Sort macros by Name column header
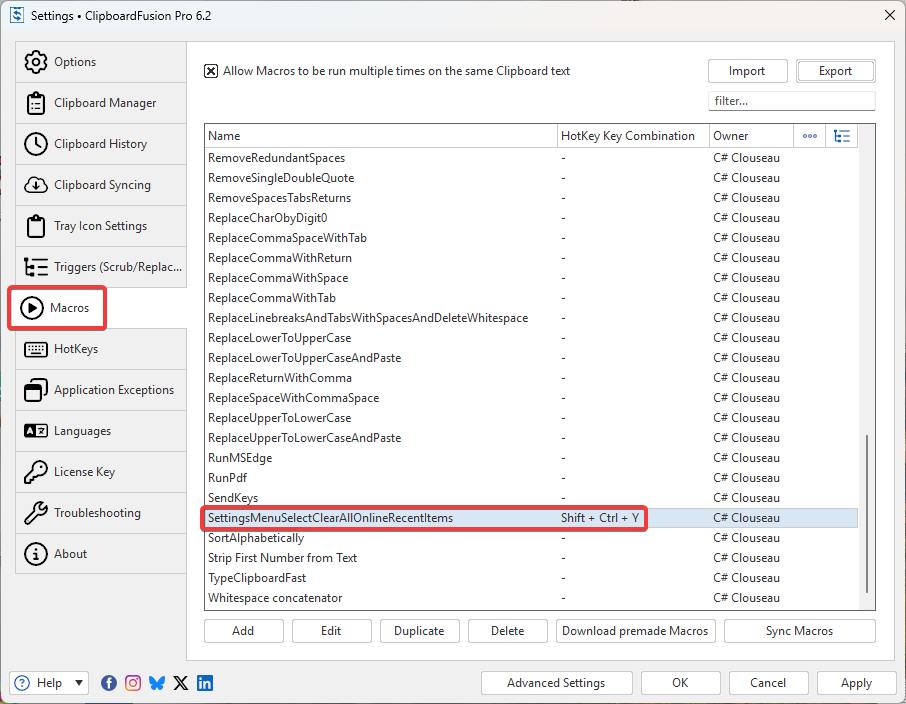 click(x=380, y=136)
